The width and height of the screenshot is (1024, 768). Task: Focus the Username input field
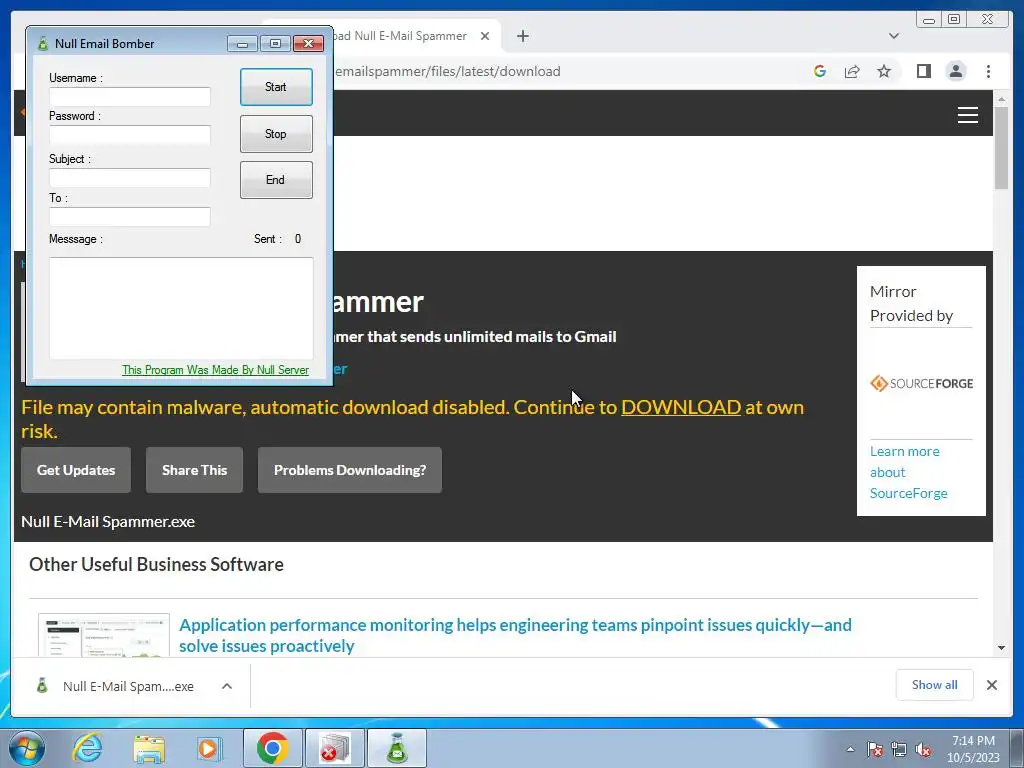point(130,97)
